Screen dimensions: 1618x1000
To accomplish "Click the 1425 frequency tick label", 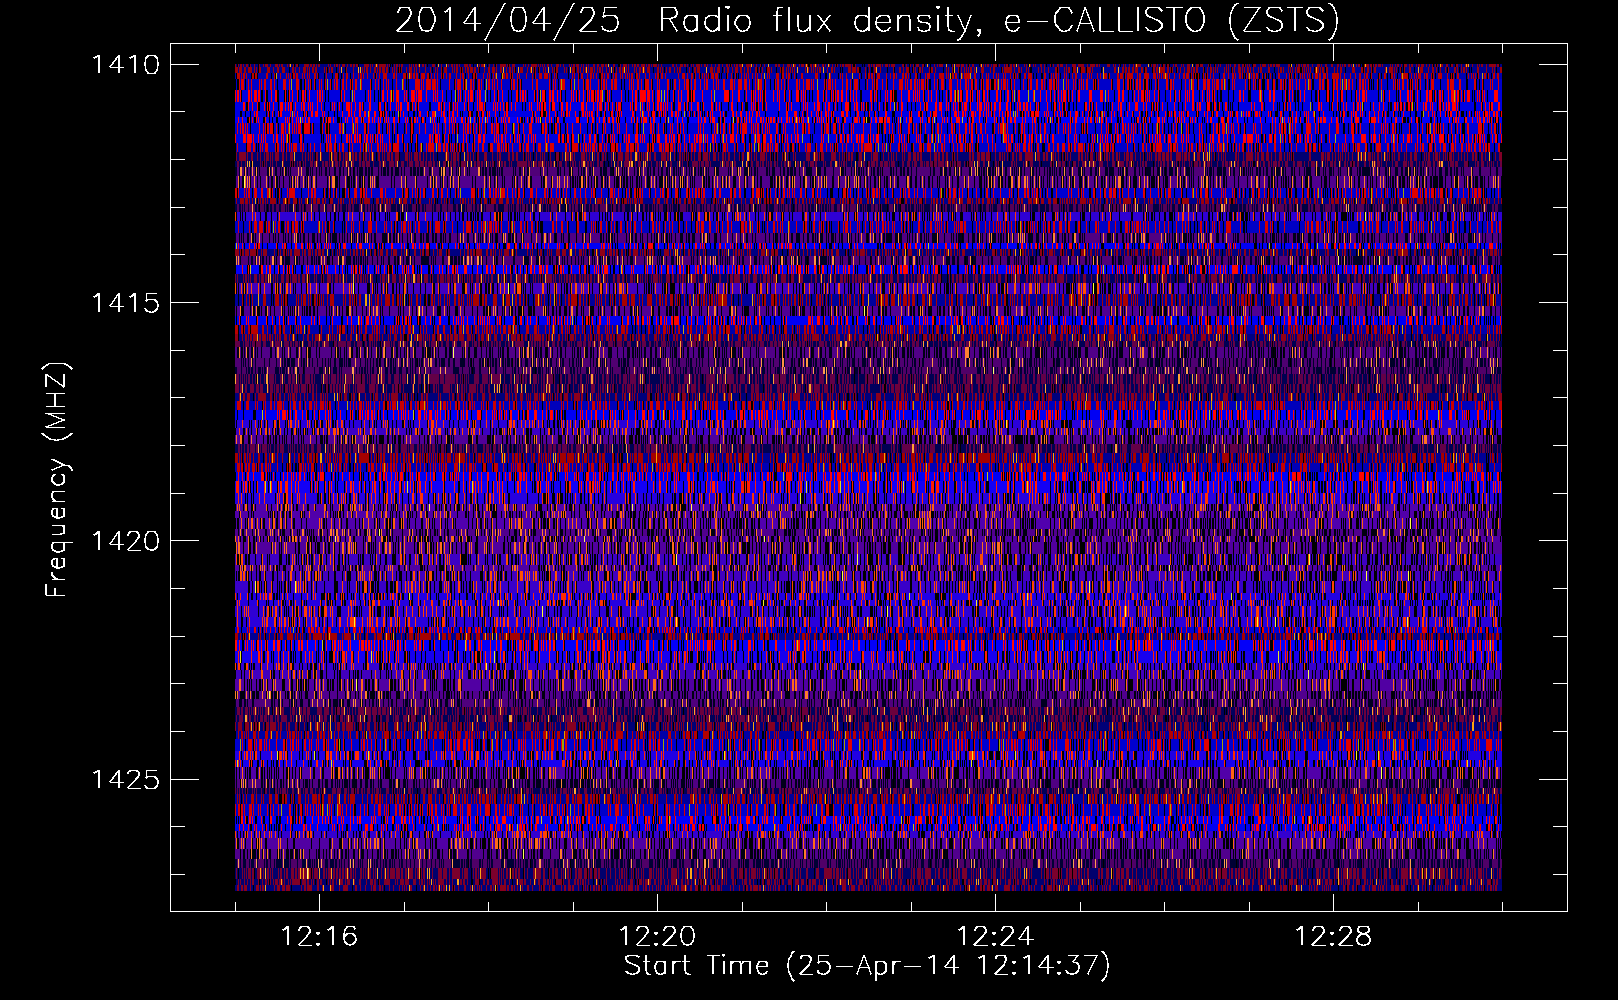I will click(125, 779).
